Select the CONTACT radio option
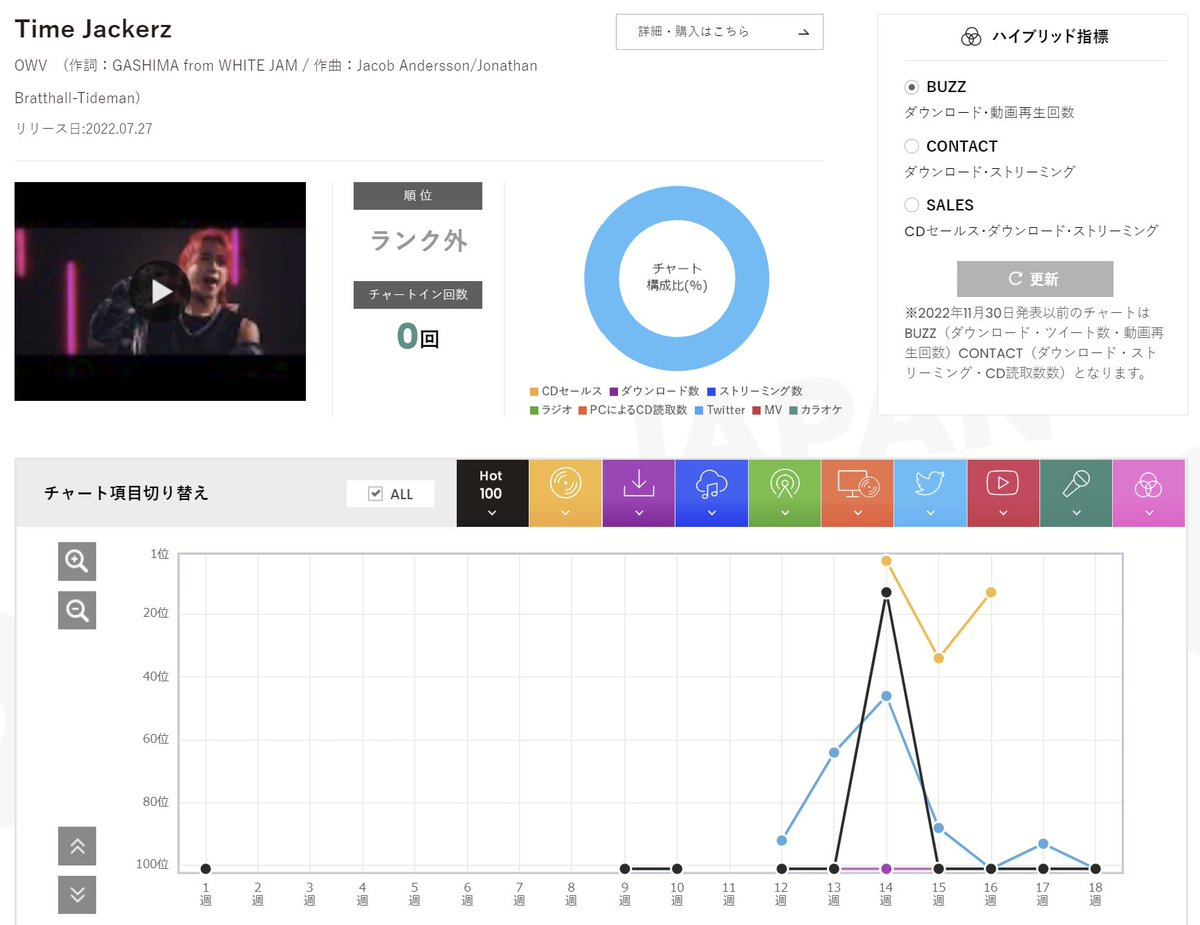 pyautogui.click(x=911, y=146)
